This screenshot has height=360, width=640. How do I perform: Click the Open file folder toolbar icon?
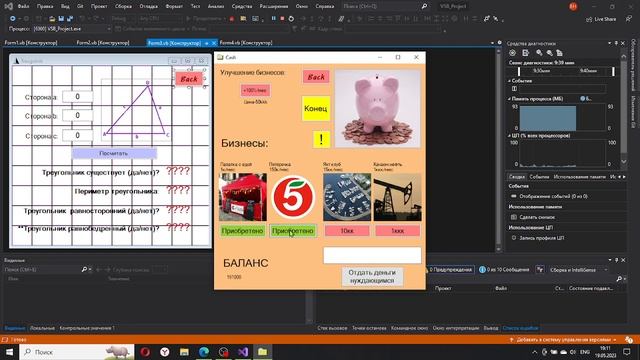point(52,19)
